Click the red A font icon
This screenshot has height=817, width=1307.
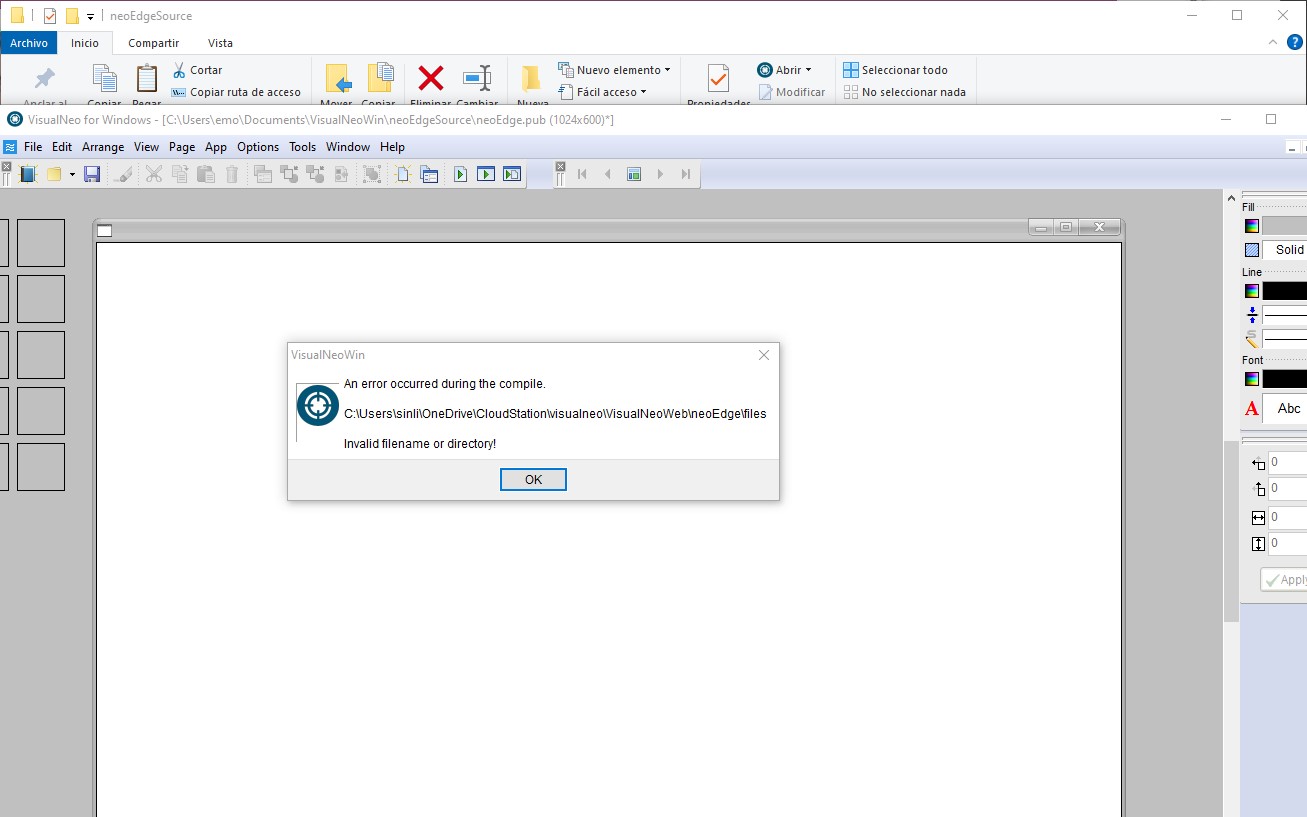pyautogui.click(x=1251, y=408)
